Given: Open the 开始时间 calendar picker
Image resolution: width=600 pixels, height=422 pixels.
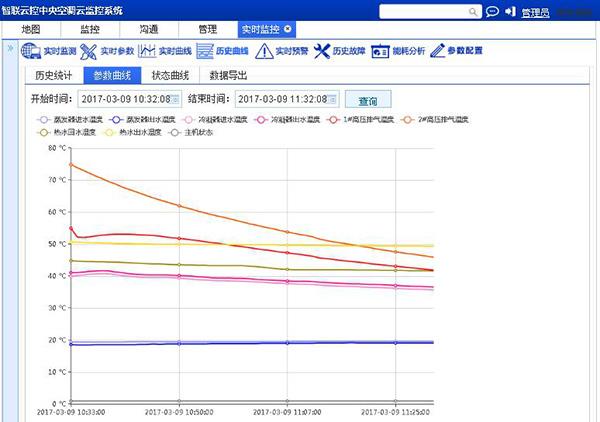Looking at the screenshot, I should pyautogui.click(x=177, y=99).
